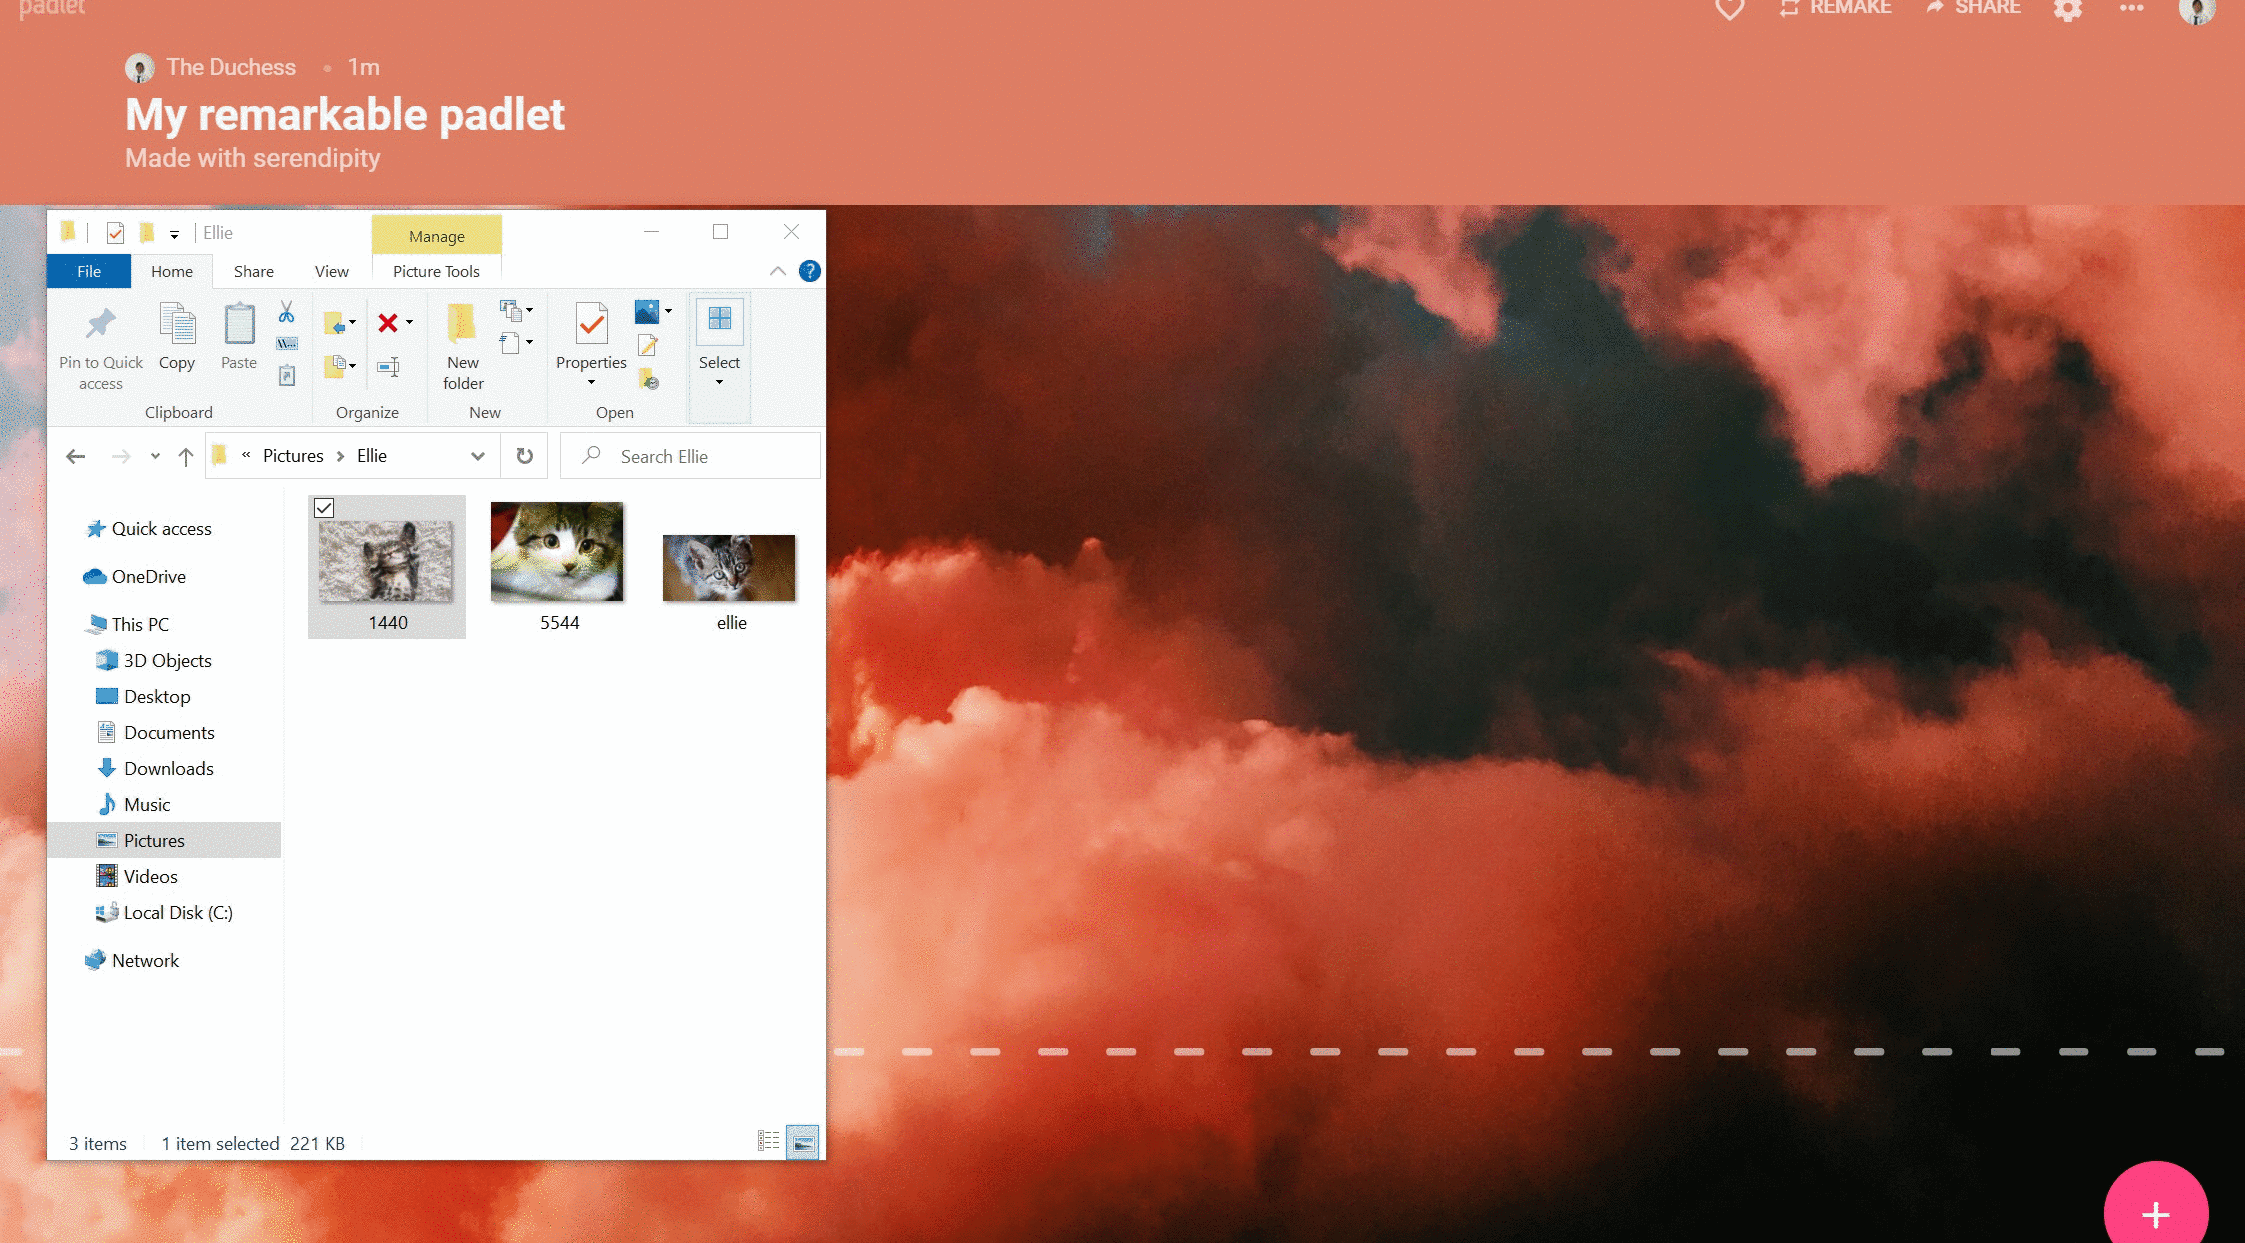Open padlet settings gear

(x=2067, y=9)
